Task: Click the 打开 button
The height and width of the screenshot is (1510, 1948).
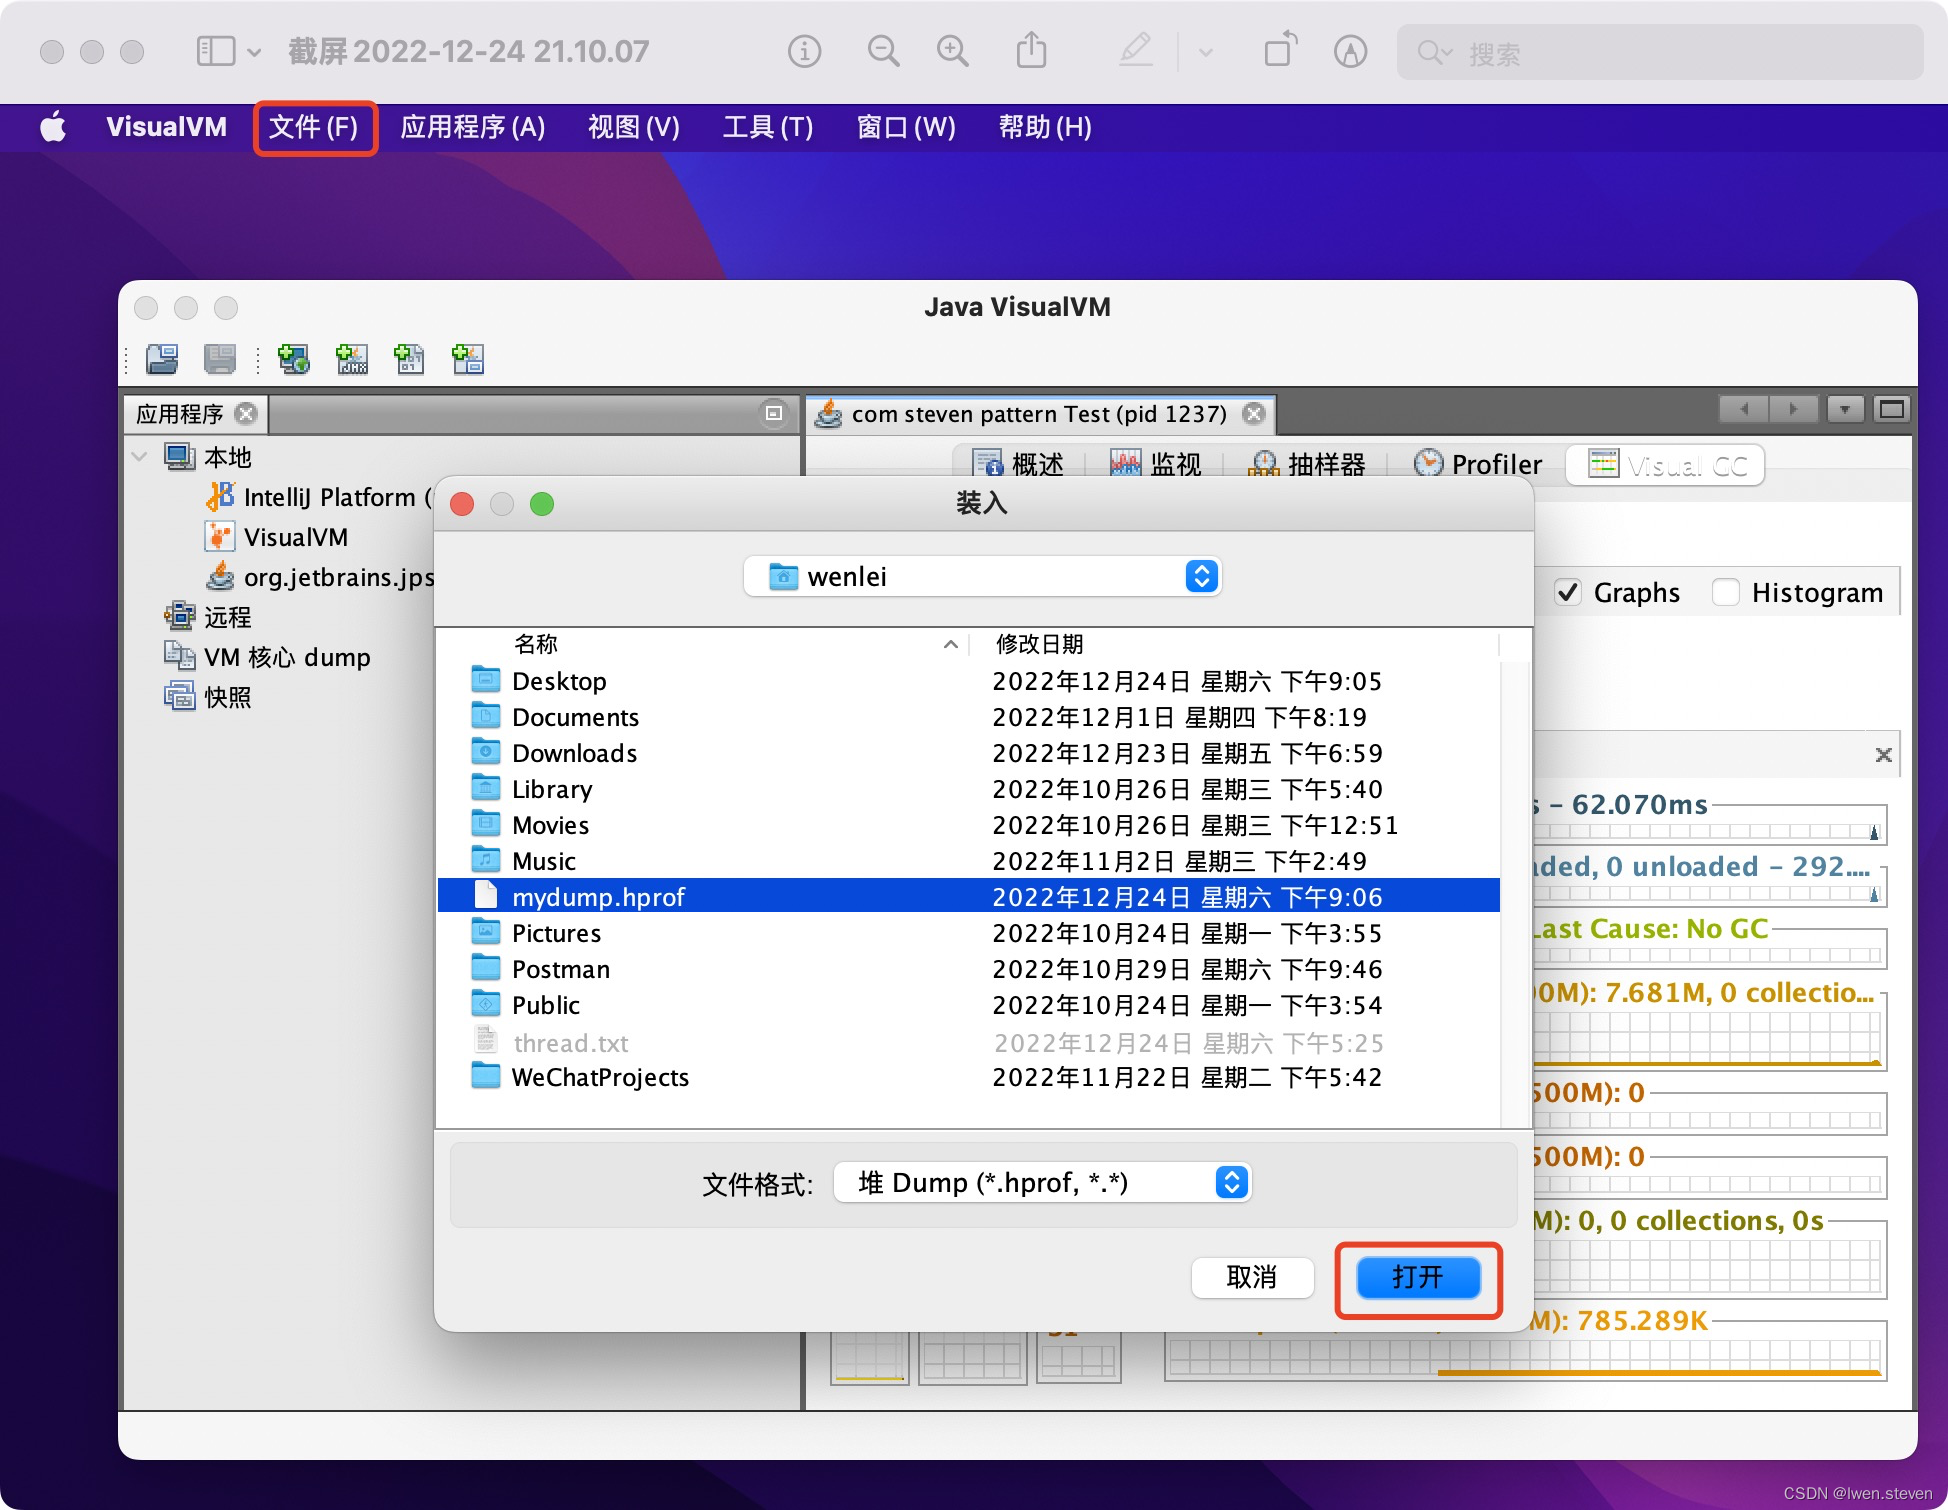Action: pyautogui.click(x=1418, y=1277)
